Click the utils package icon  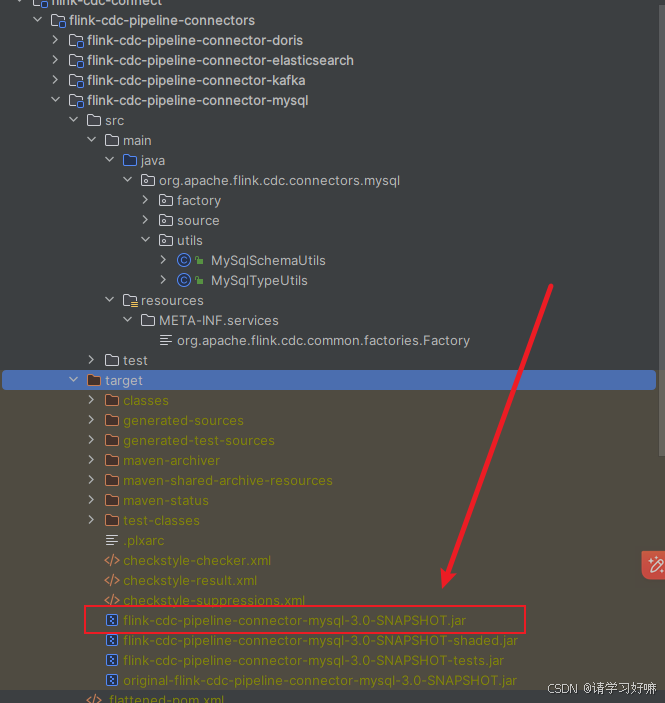pyautogui.click(x=165, y=240)
